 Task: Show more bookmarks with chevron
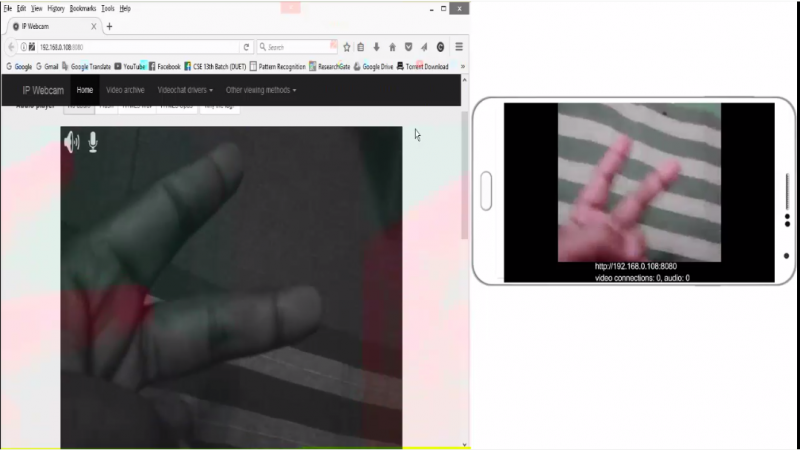tap(463, 66)
